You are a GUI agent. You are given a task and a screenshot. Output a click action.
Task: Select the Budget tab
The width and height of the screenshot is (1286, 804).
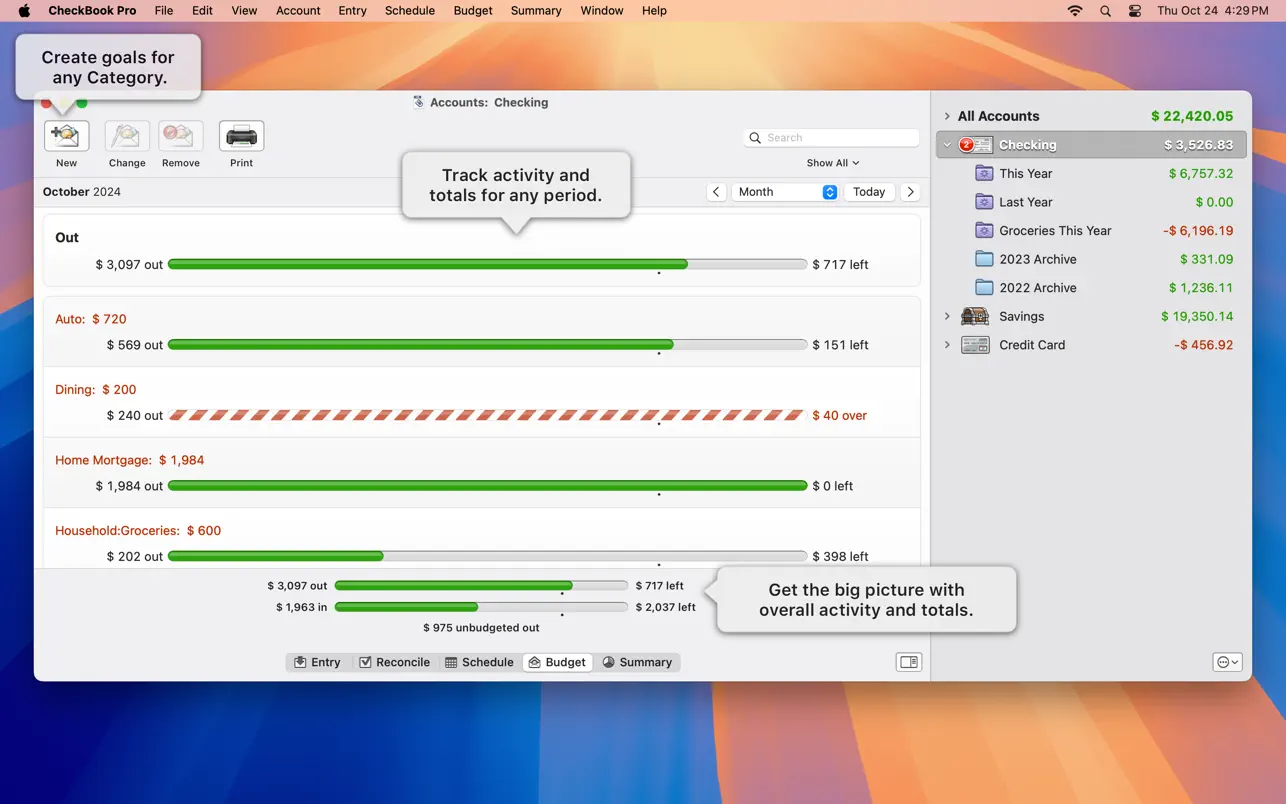pos(557,662)
